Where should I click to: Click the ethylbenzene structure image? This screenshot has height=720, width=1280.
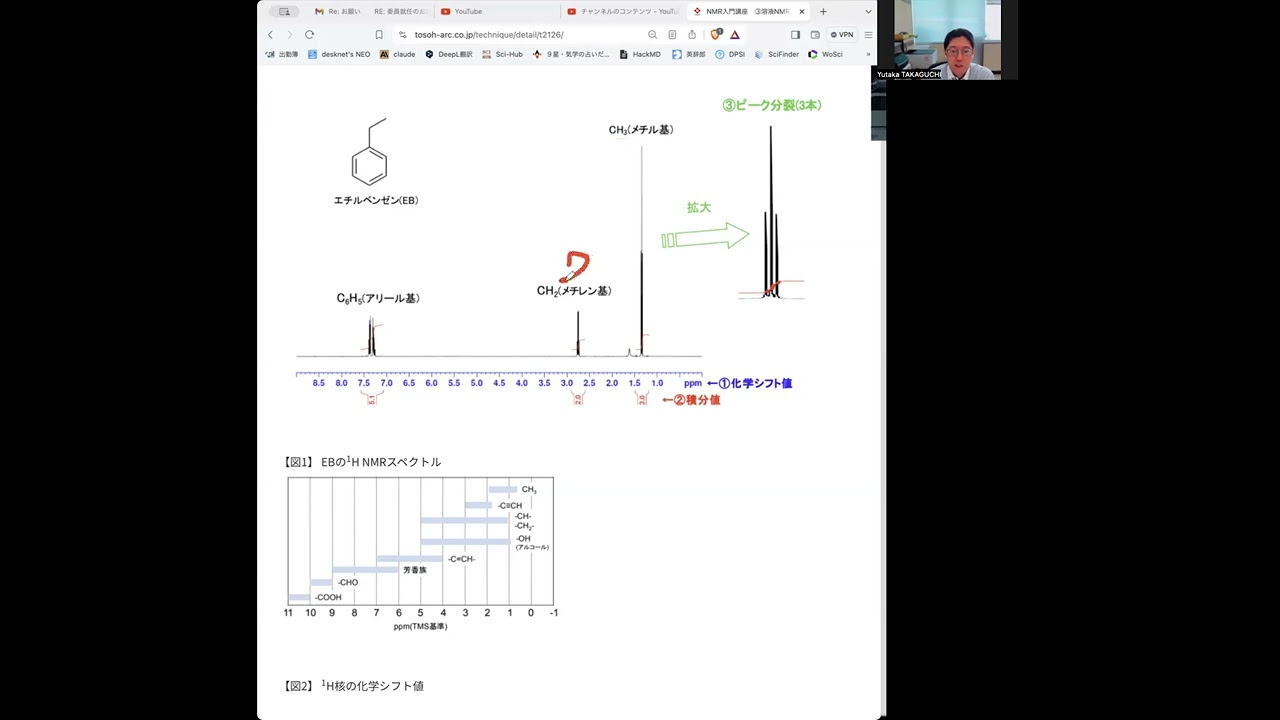pos(369,152)
